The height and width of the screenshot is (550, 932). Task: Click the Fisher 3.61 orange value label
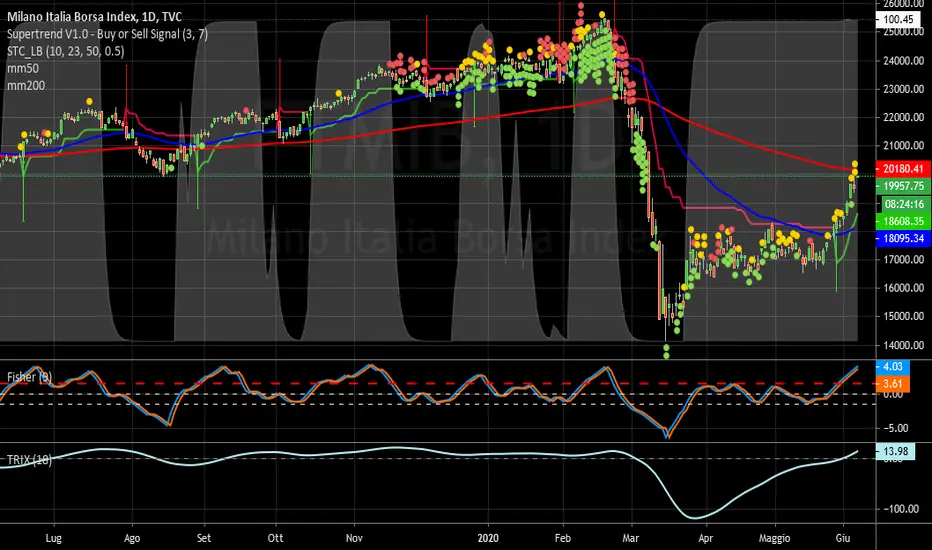[x=892, y=384]
